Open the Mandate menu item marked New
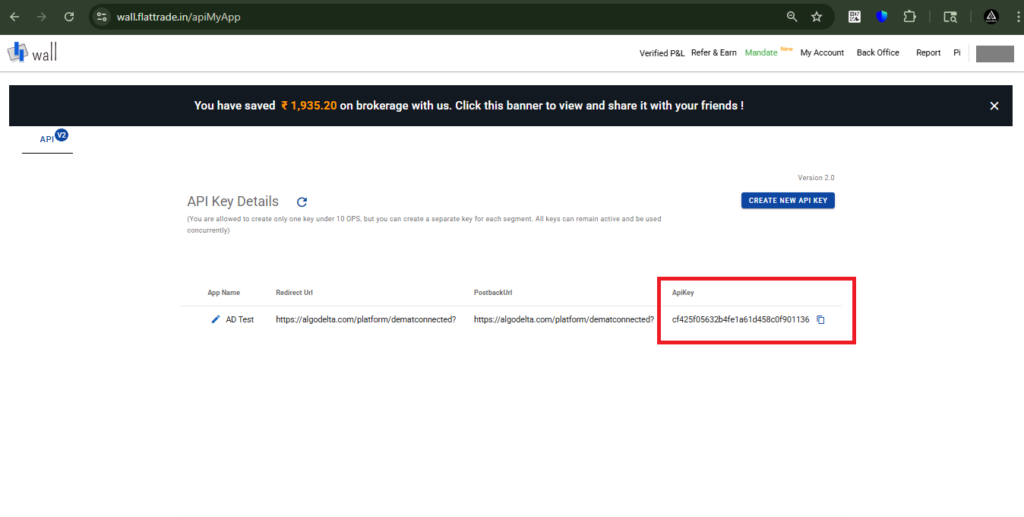This screenshot has width=1024, height=517. tap(761, 53)
